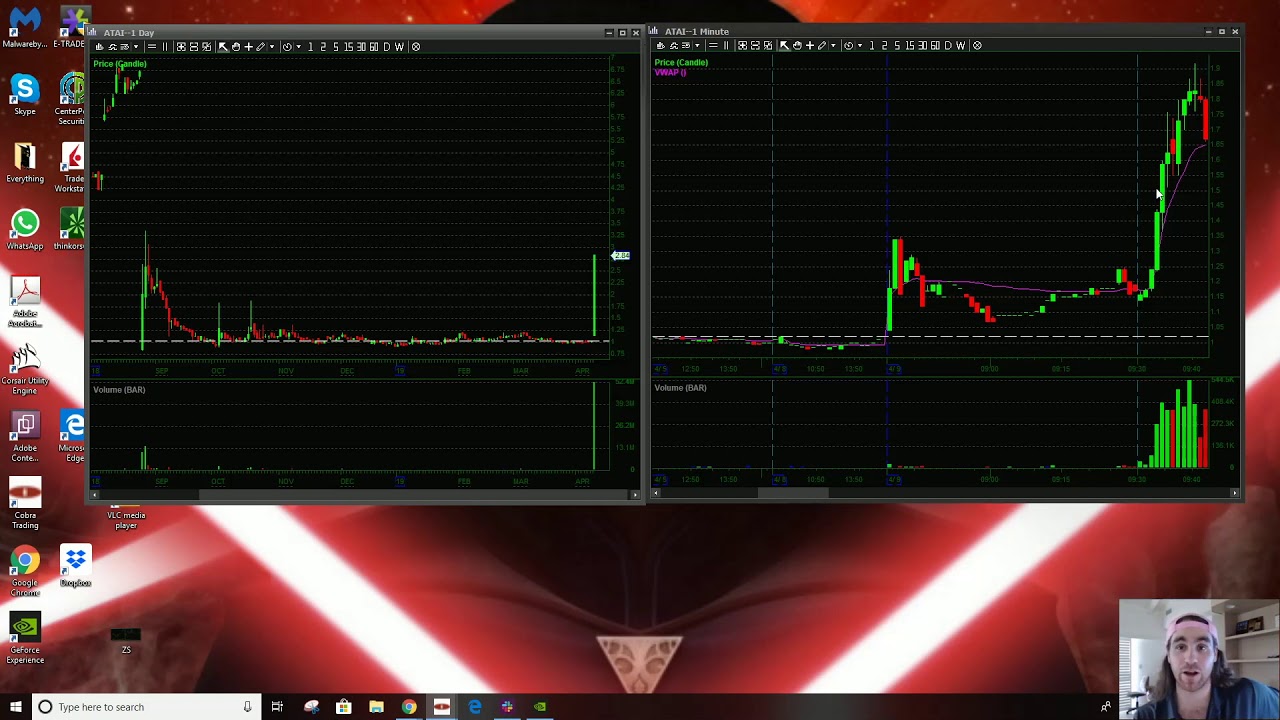Screen dimensions: 1280x720
Task: Expand chart settings dropdown in ATAI 1 Minute toolbar
Action: click(x=697, y=45)
